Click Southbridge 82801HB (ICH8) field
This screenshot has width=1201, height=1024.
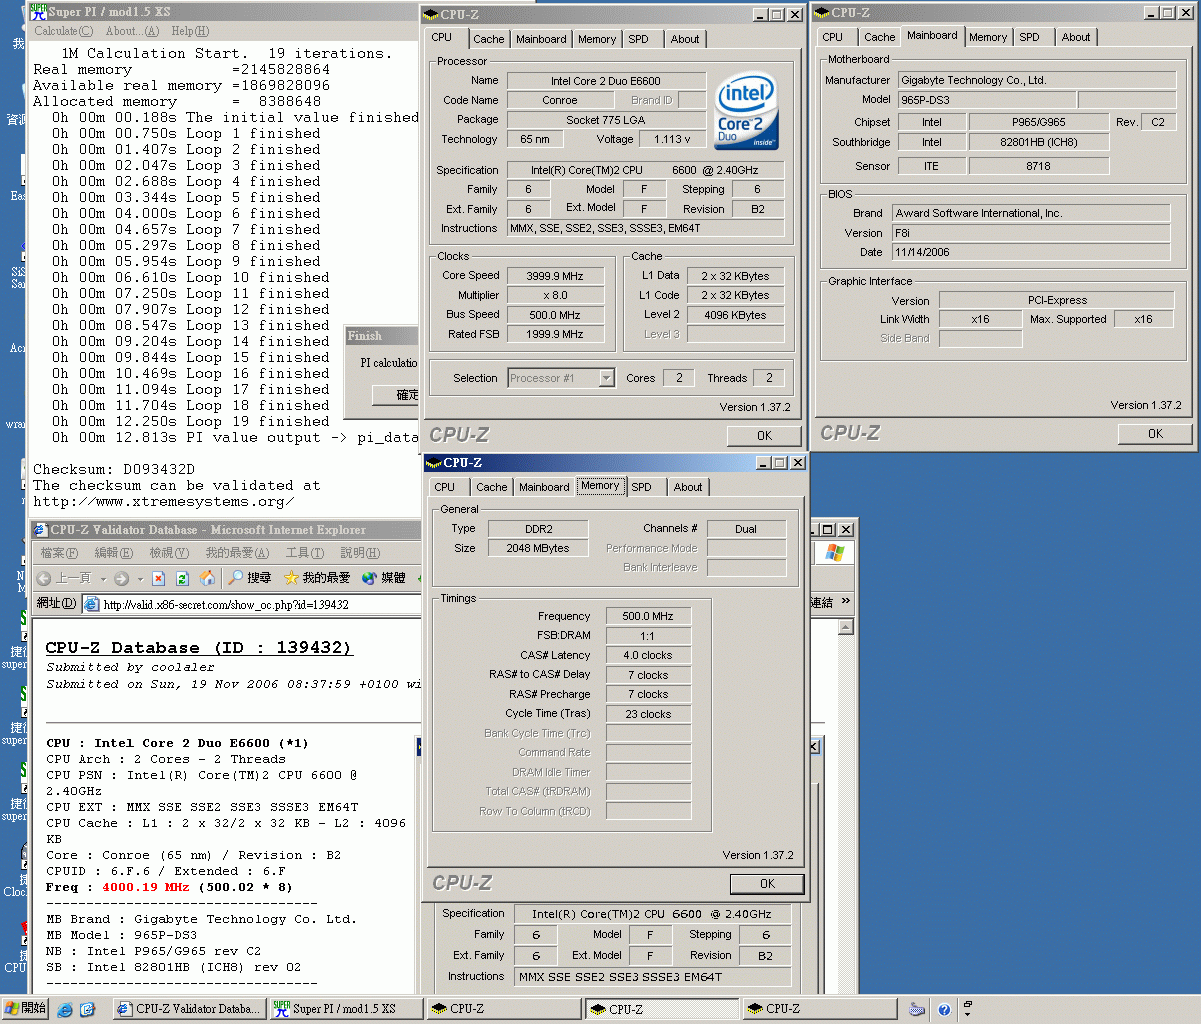tap(1039, 142)
